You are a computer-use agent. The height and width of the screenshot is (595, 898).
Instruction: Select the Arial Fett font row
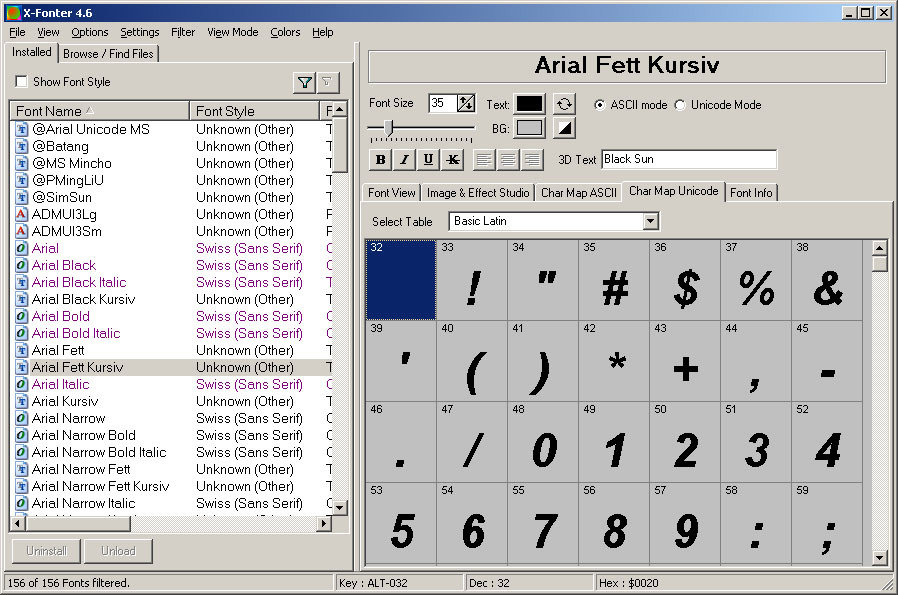point(171,350)
